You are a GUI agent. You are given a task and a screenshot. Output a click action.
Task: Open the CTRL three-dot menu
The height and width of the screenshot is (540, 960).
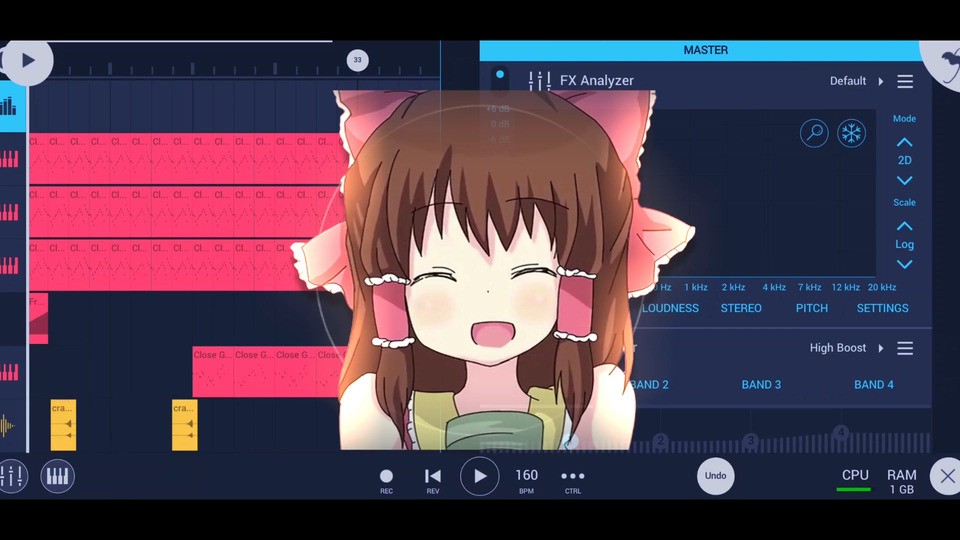(572, 481)
